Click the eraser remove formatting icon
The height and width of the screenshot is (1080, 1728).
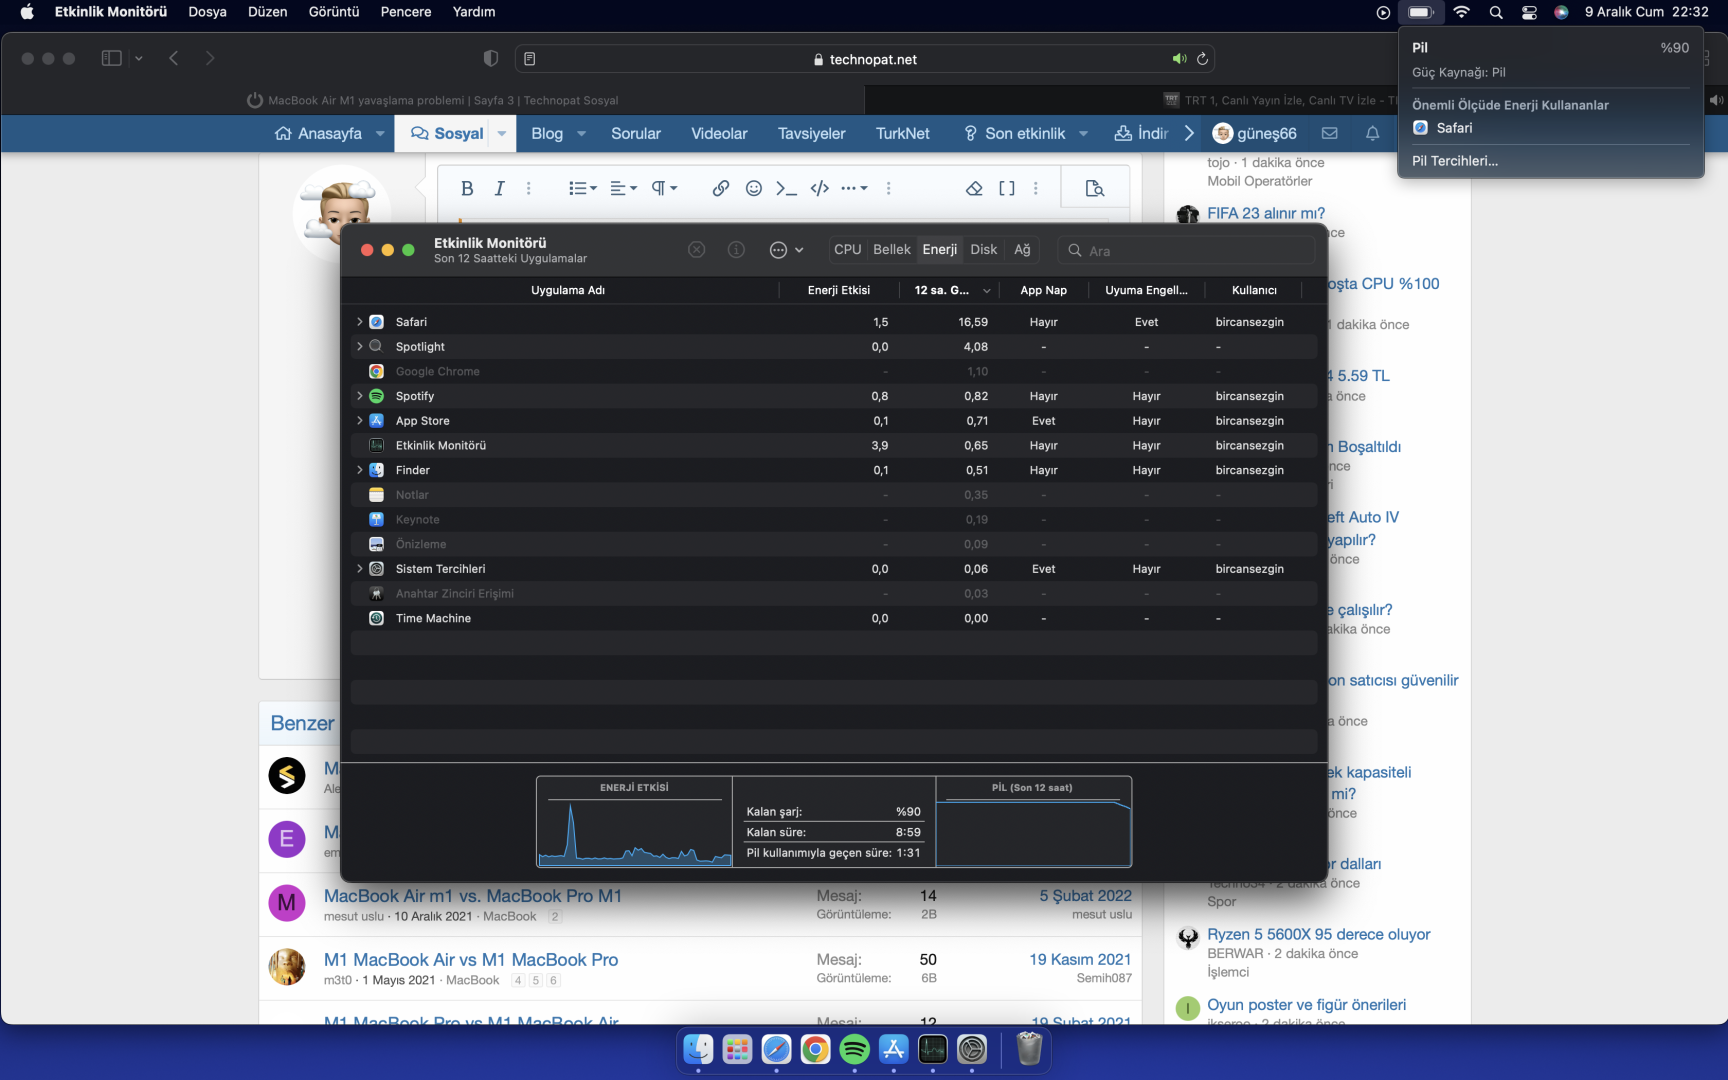974,188
